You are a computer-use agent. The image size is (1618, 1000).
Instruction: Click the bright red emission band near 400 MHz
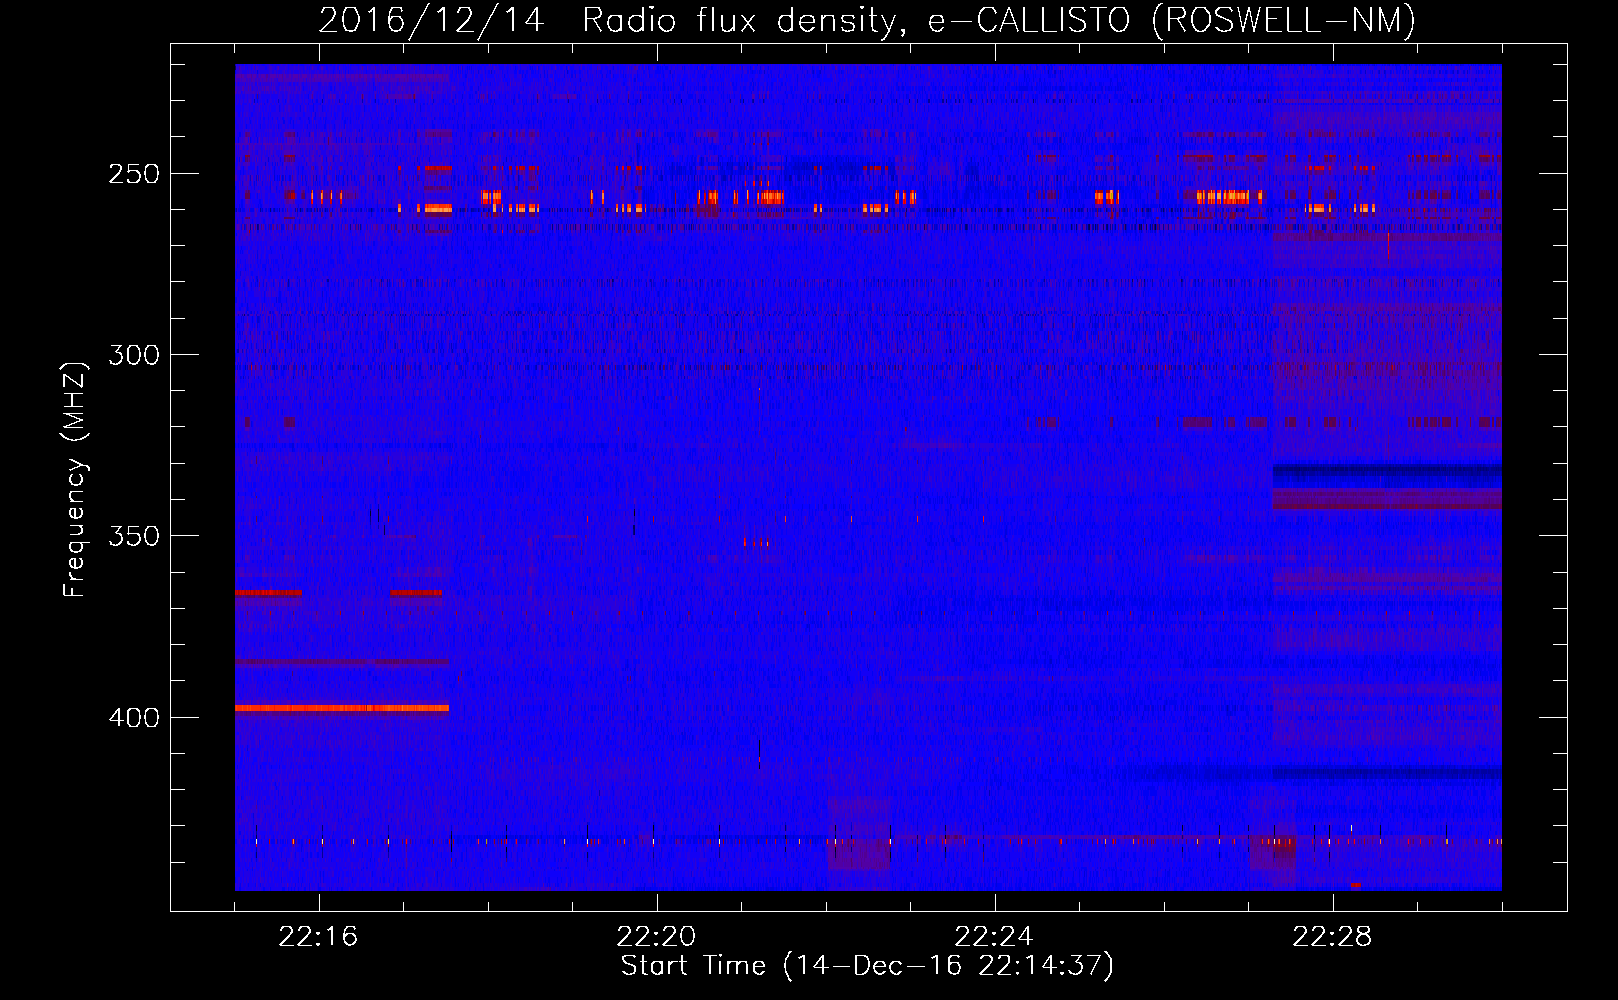pyautogui.click(x=342, y=708)
